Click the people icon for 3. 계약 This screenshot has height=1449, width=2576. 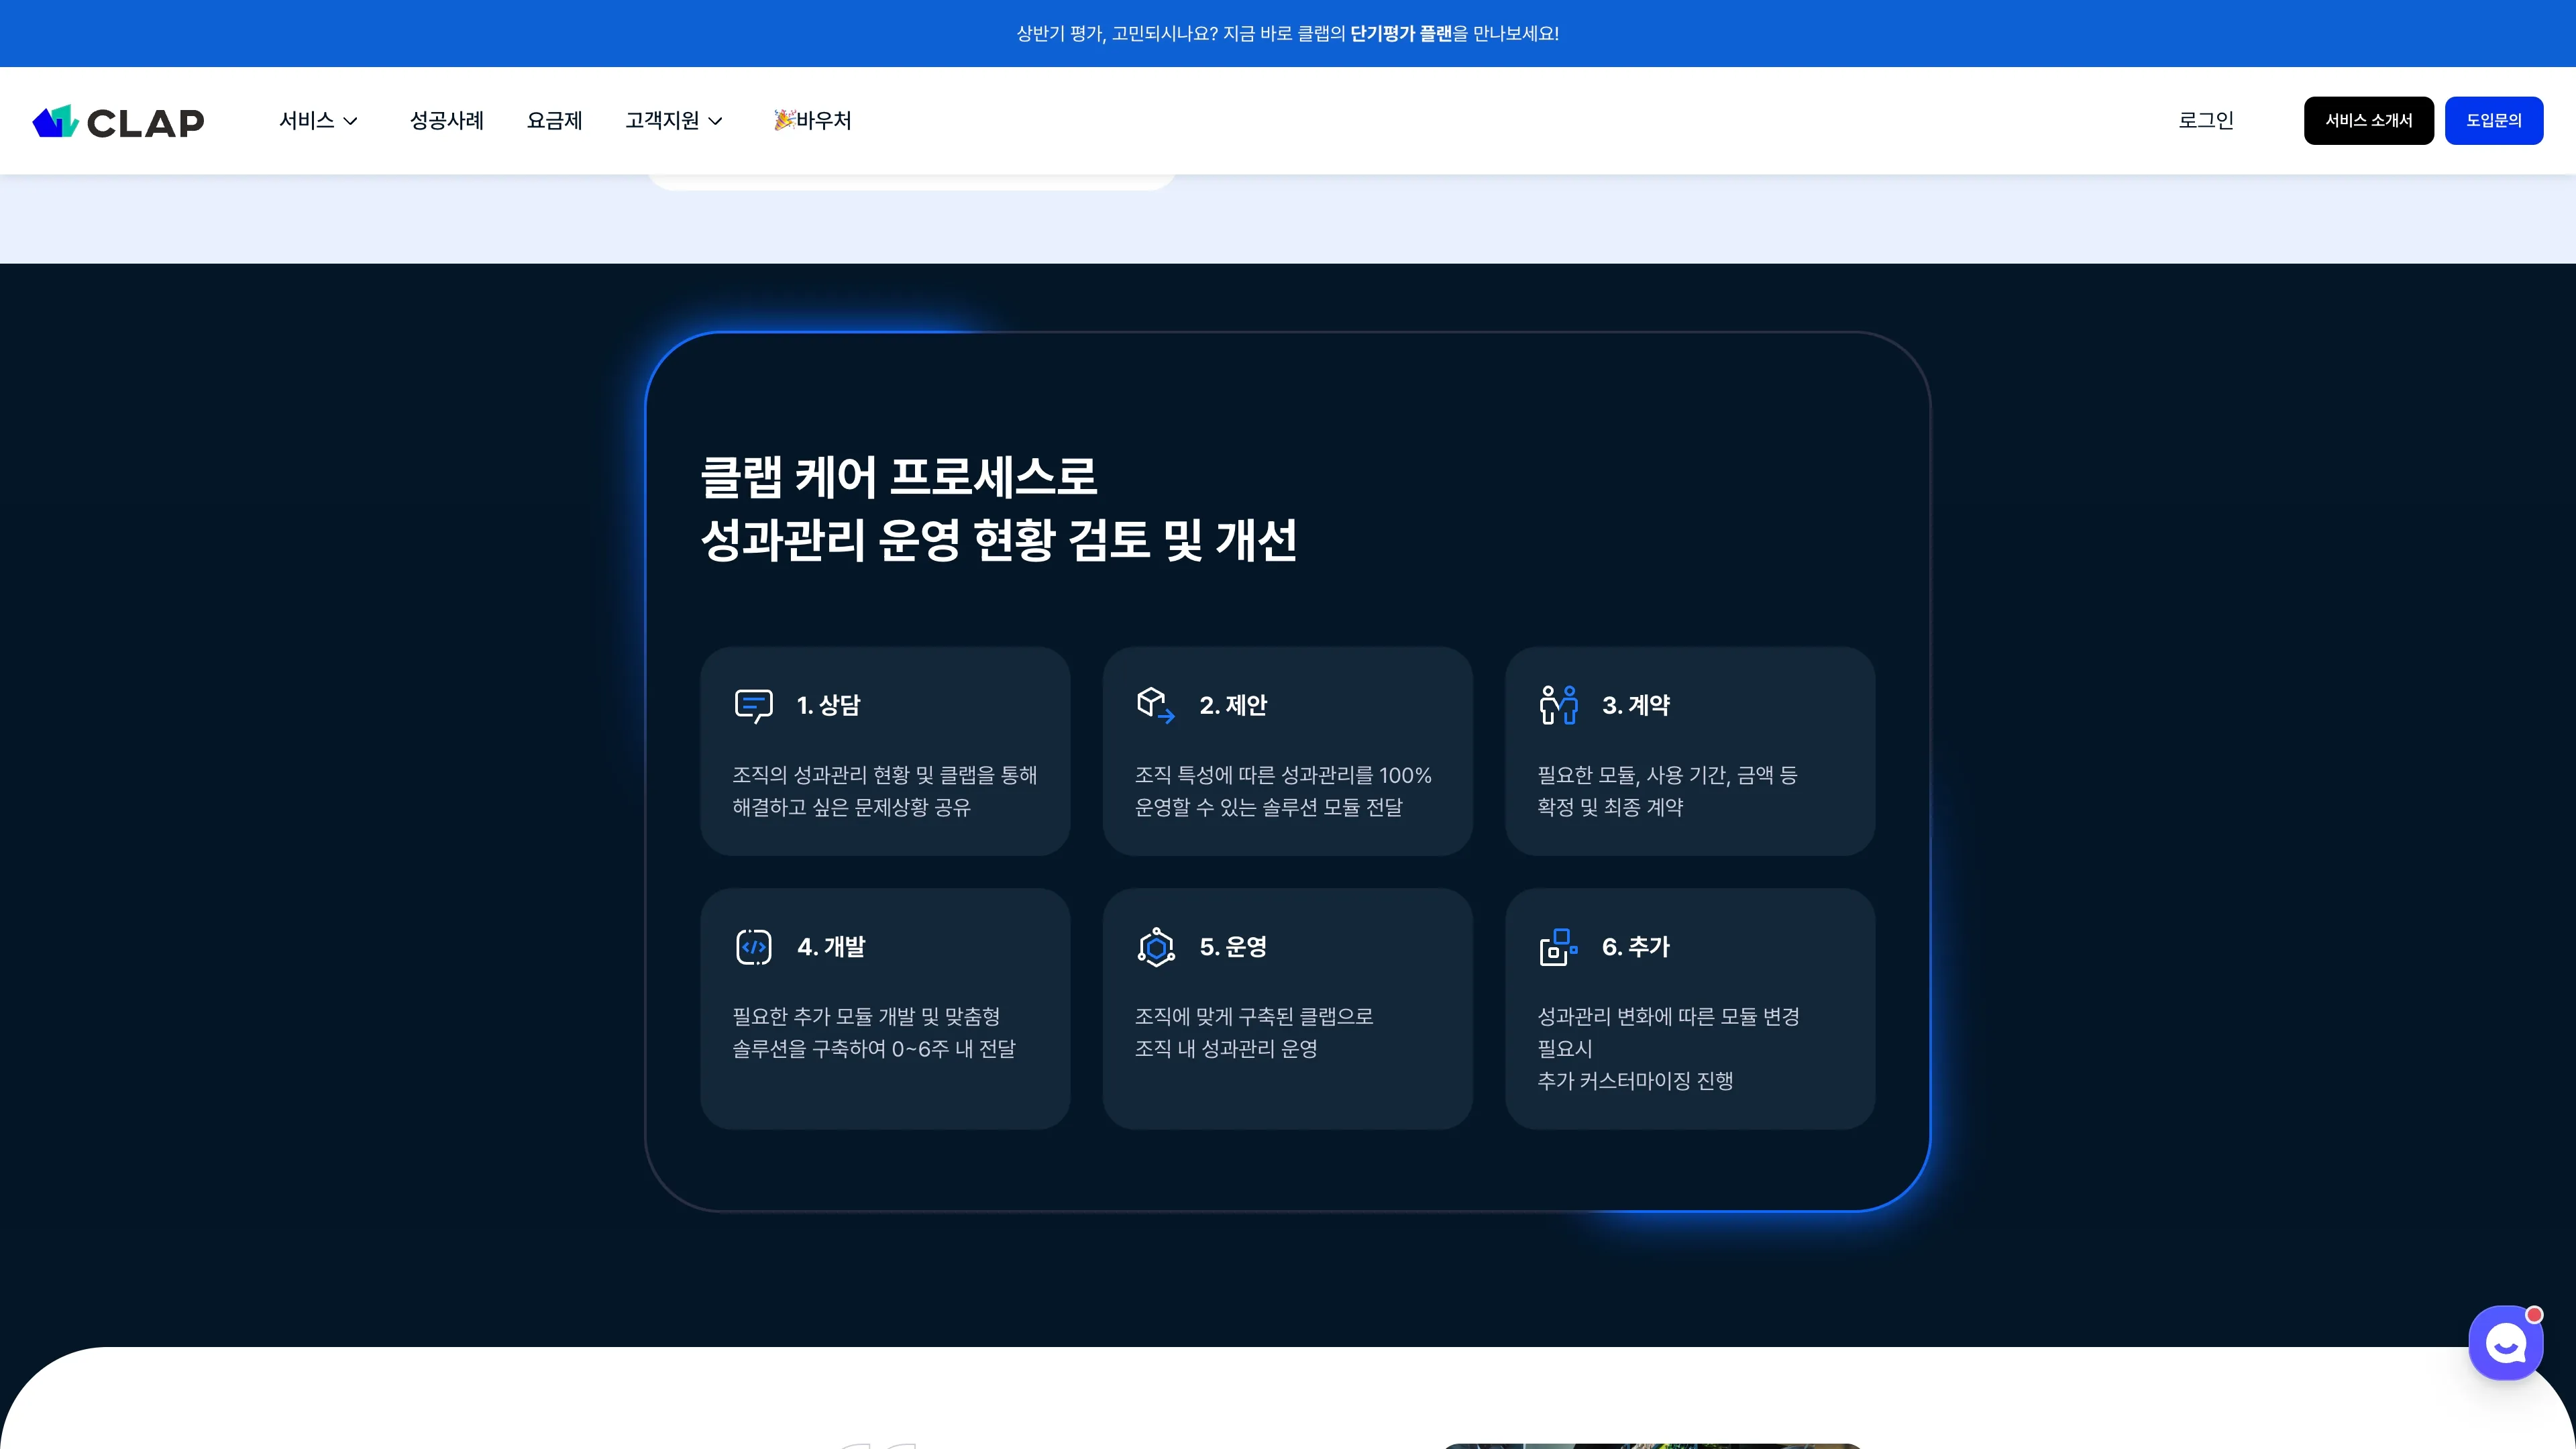click(x=1558, y=705)
